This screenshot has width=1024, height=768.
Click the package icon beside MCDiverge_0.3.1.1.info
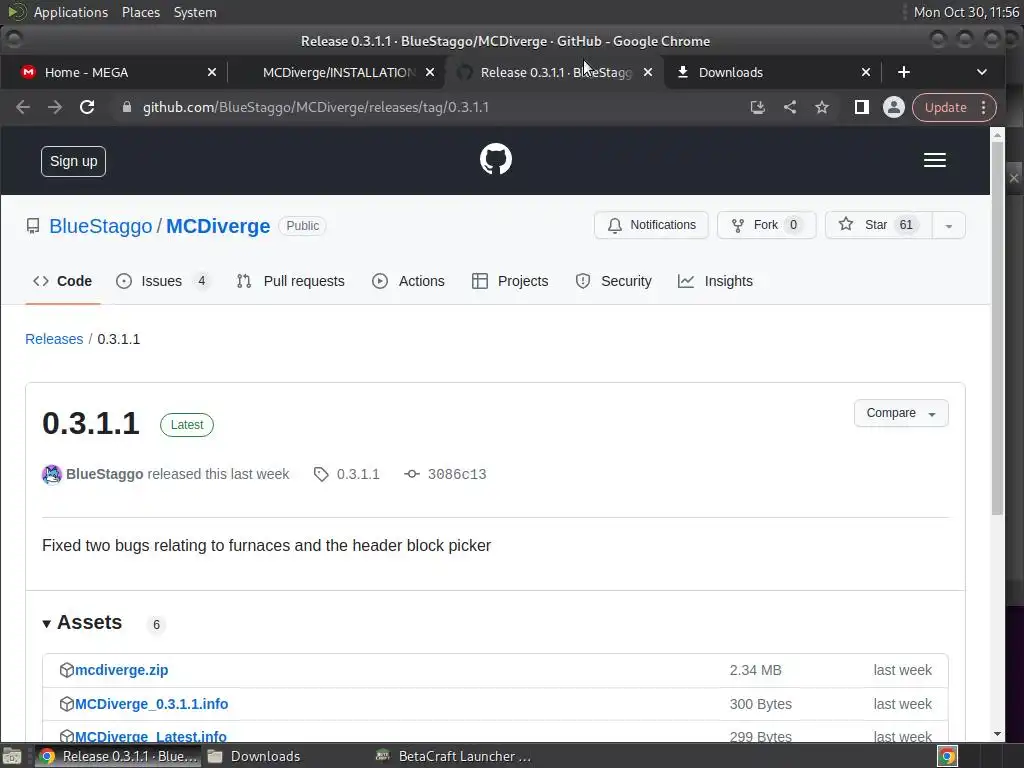(66, 704)
